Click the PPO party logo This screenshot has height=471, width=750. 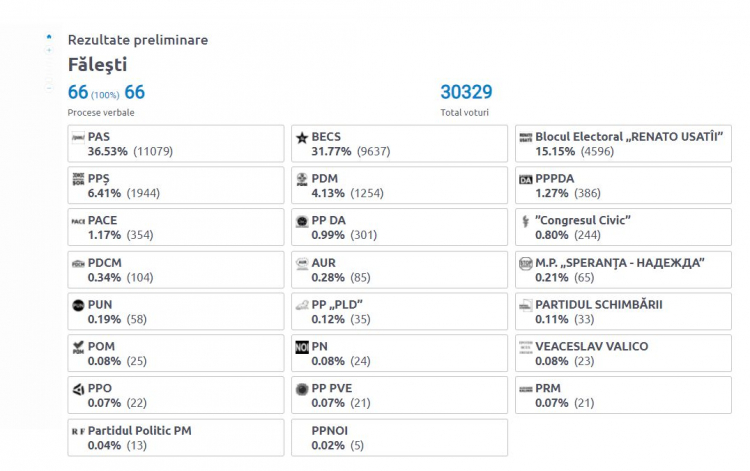78,389
